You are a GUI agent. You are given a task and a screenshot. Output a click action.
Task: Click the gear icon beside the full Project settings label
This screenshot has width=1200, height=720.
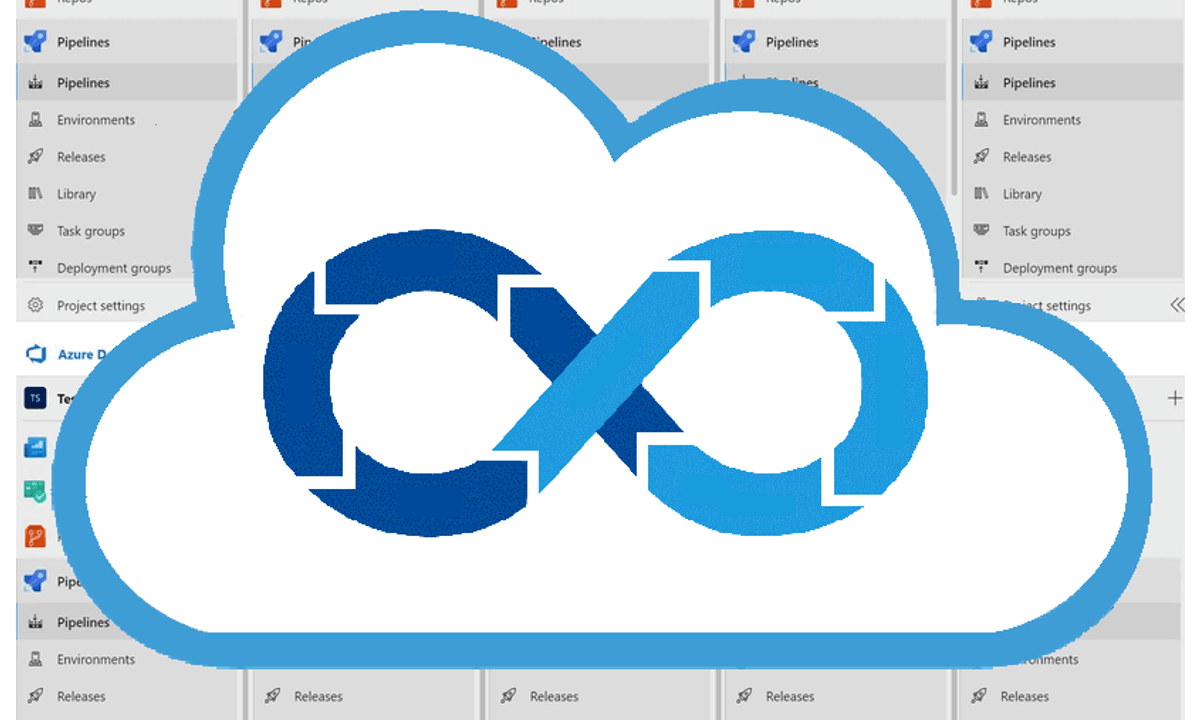point(36,305)
